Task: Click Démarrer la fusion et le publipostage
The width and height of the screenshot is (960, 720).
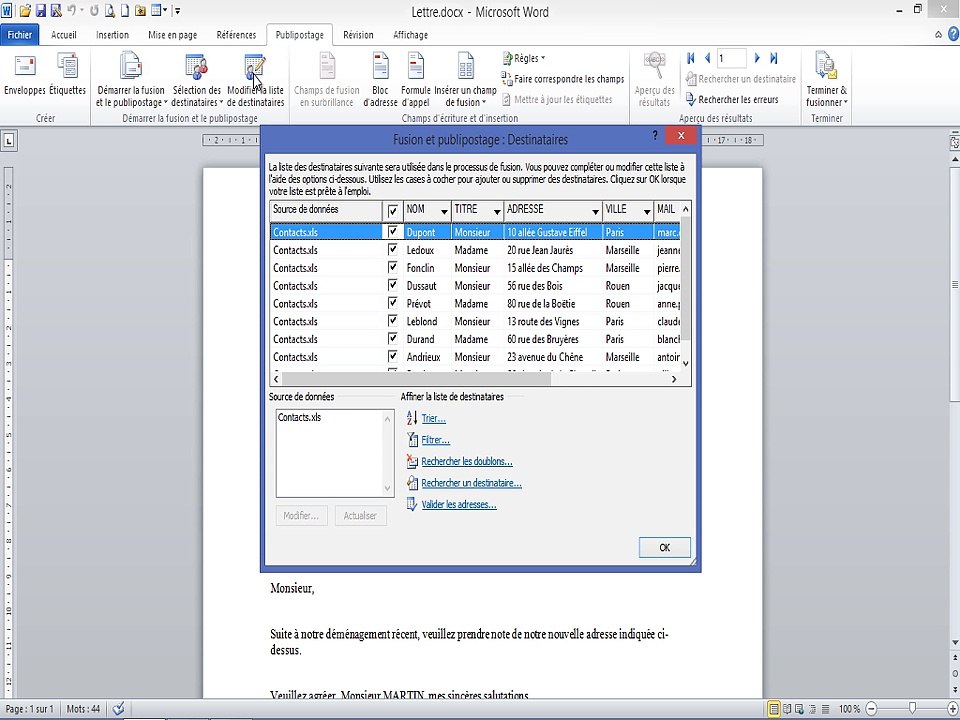Action: click(x=131, y=80)
